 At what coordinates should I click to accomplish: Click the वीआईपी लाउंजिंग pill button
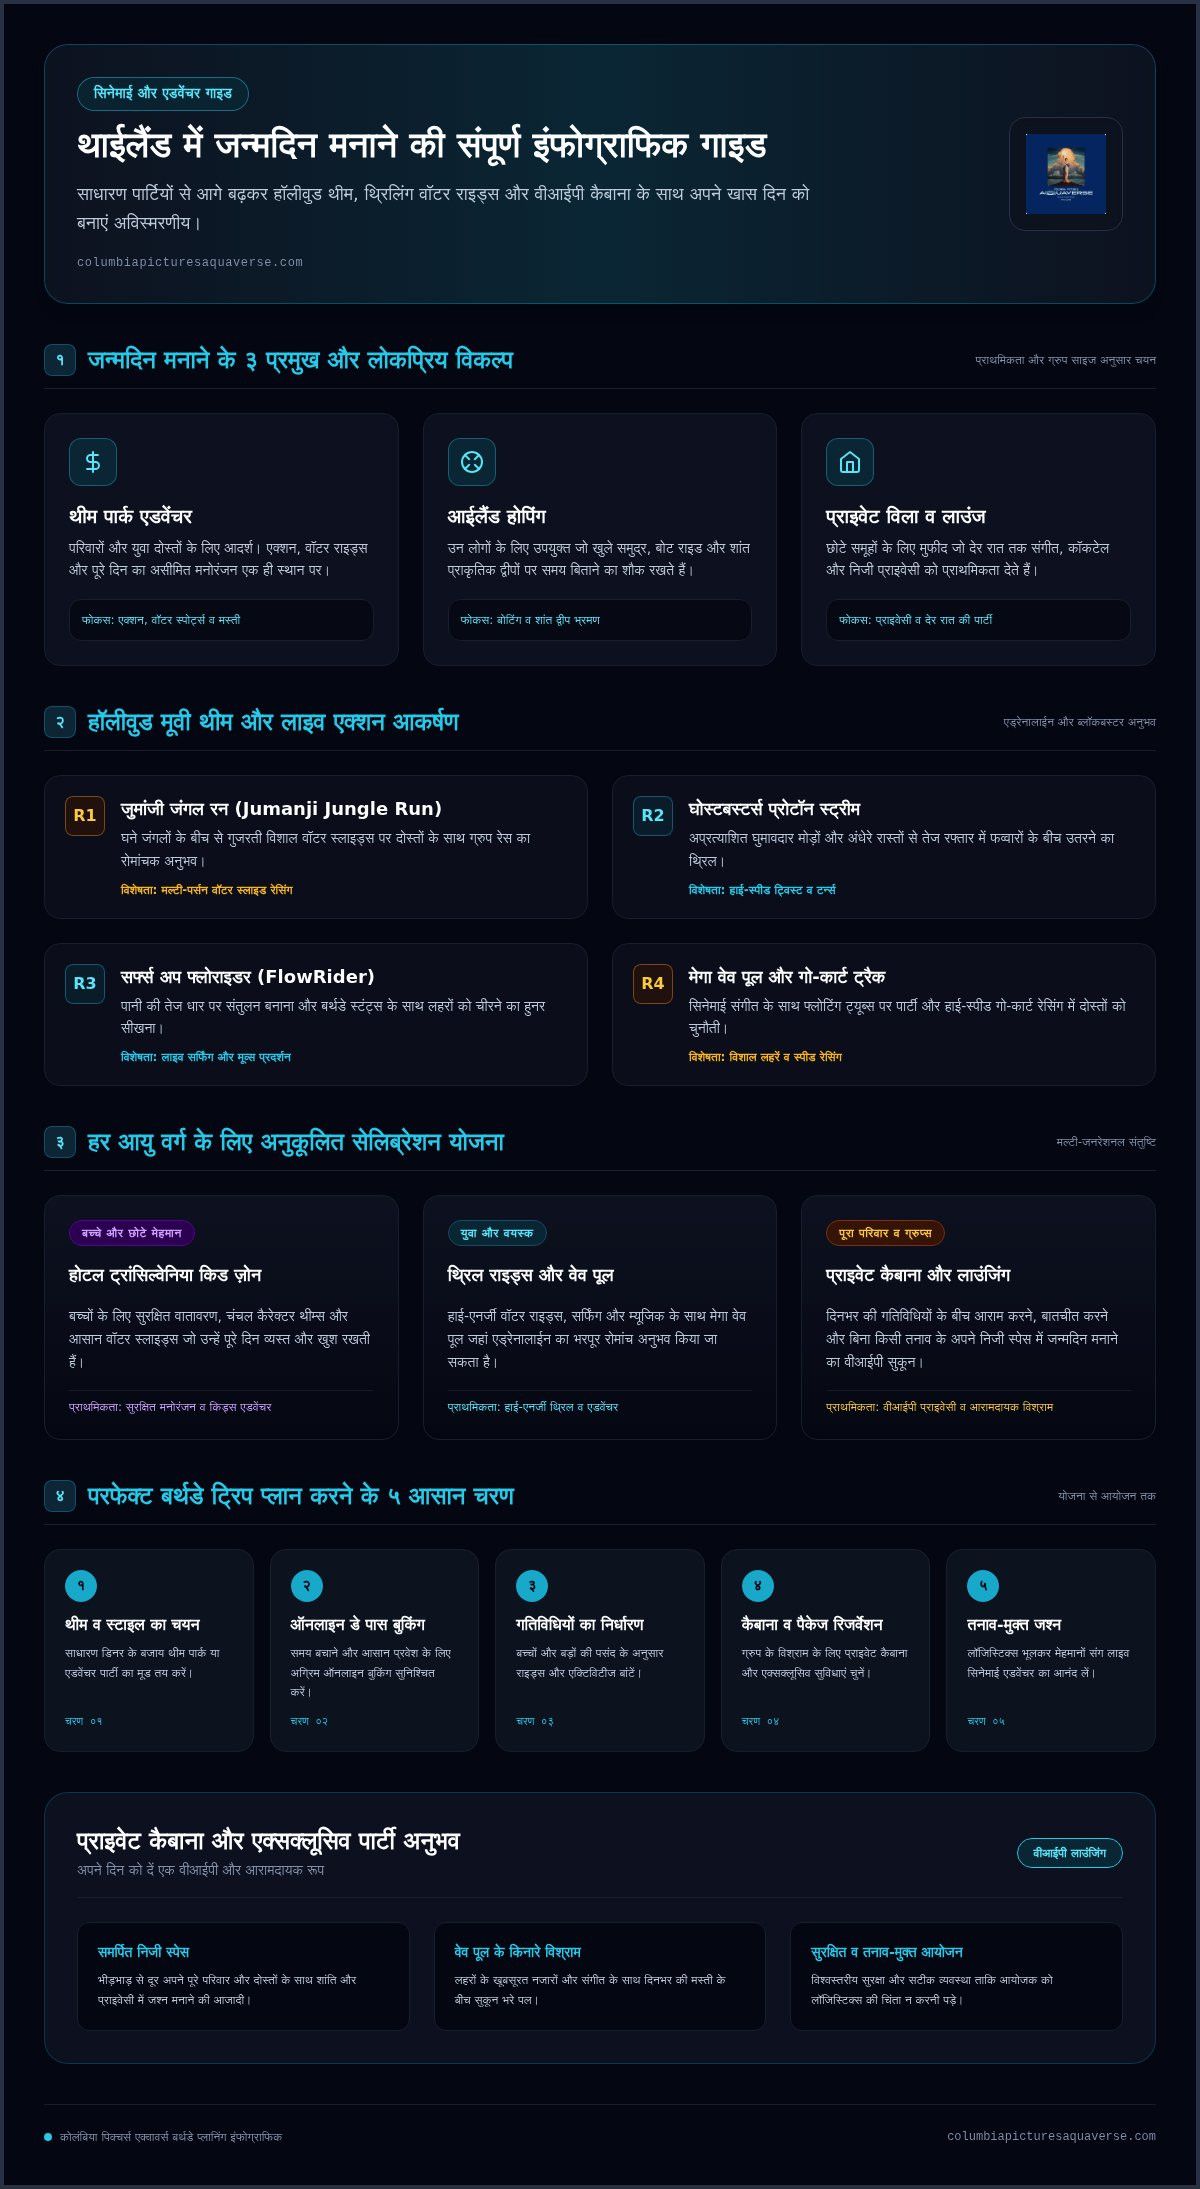click(x=1070, y=1853)
